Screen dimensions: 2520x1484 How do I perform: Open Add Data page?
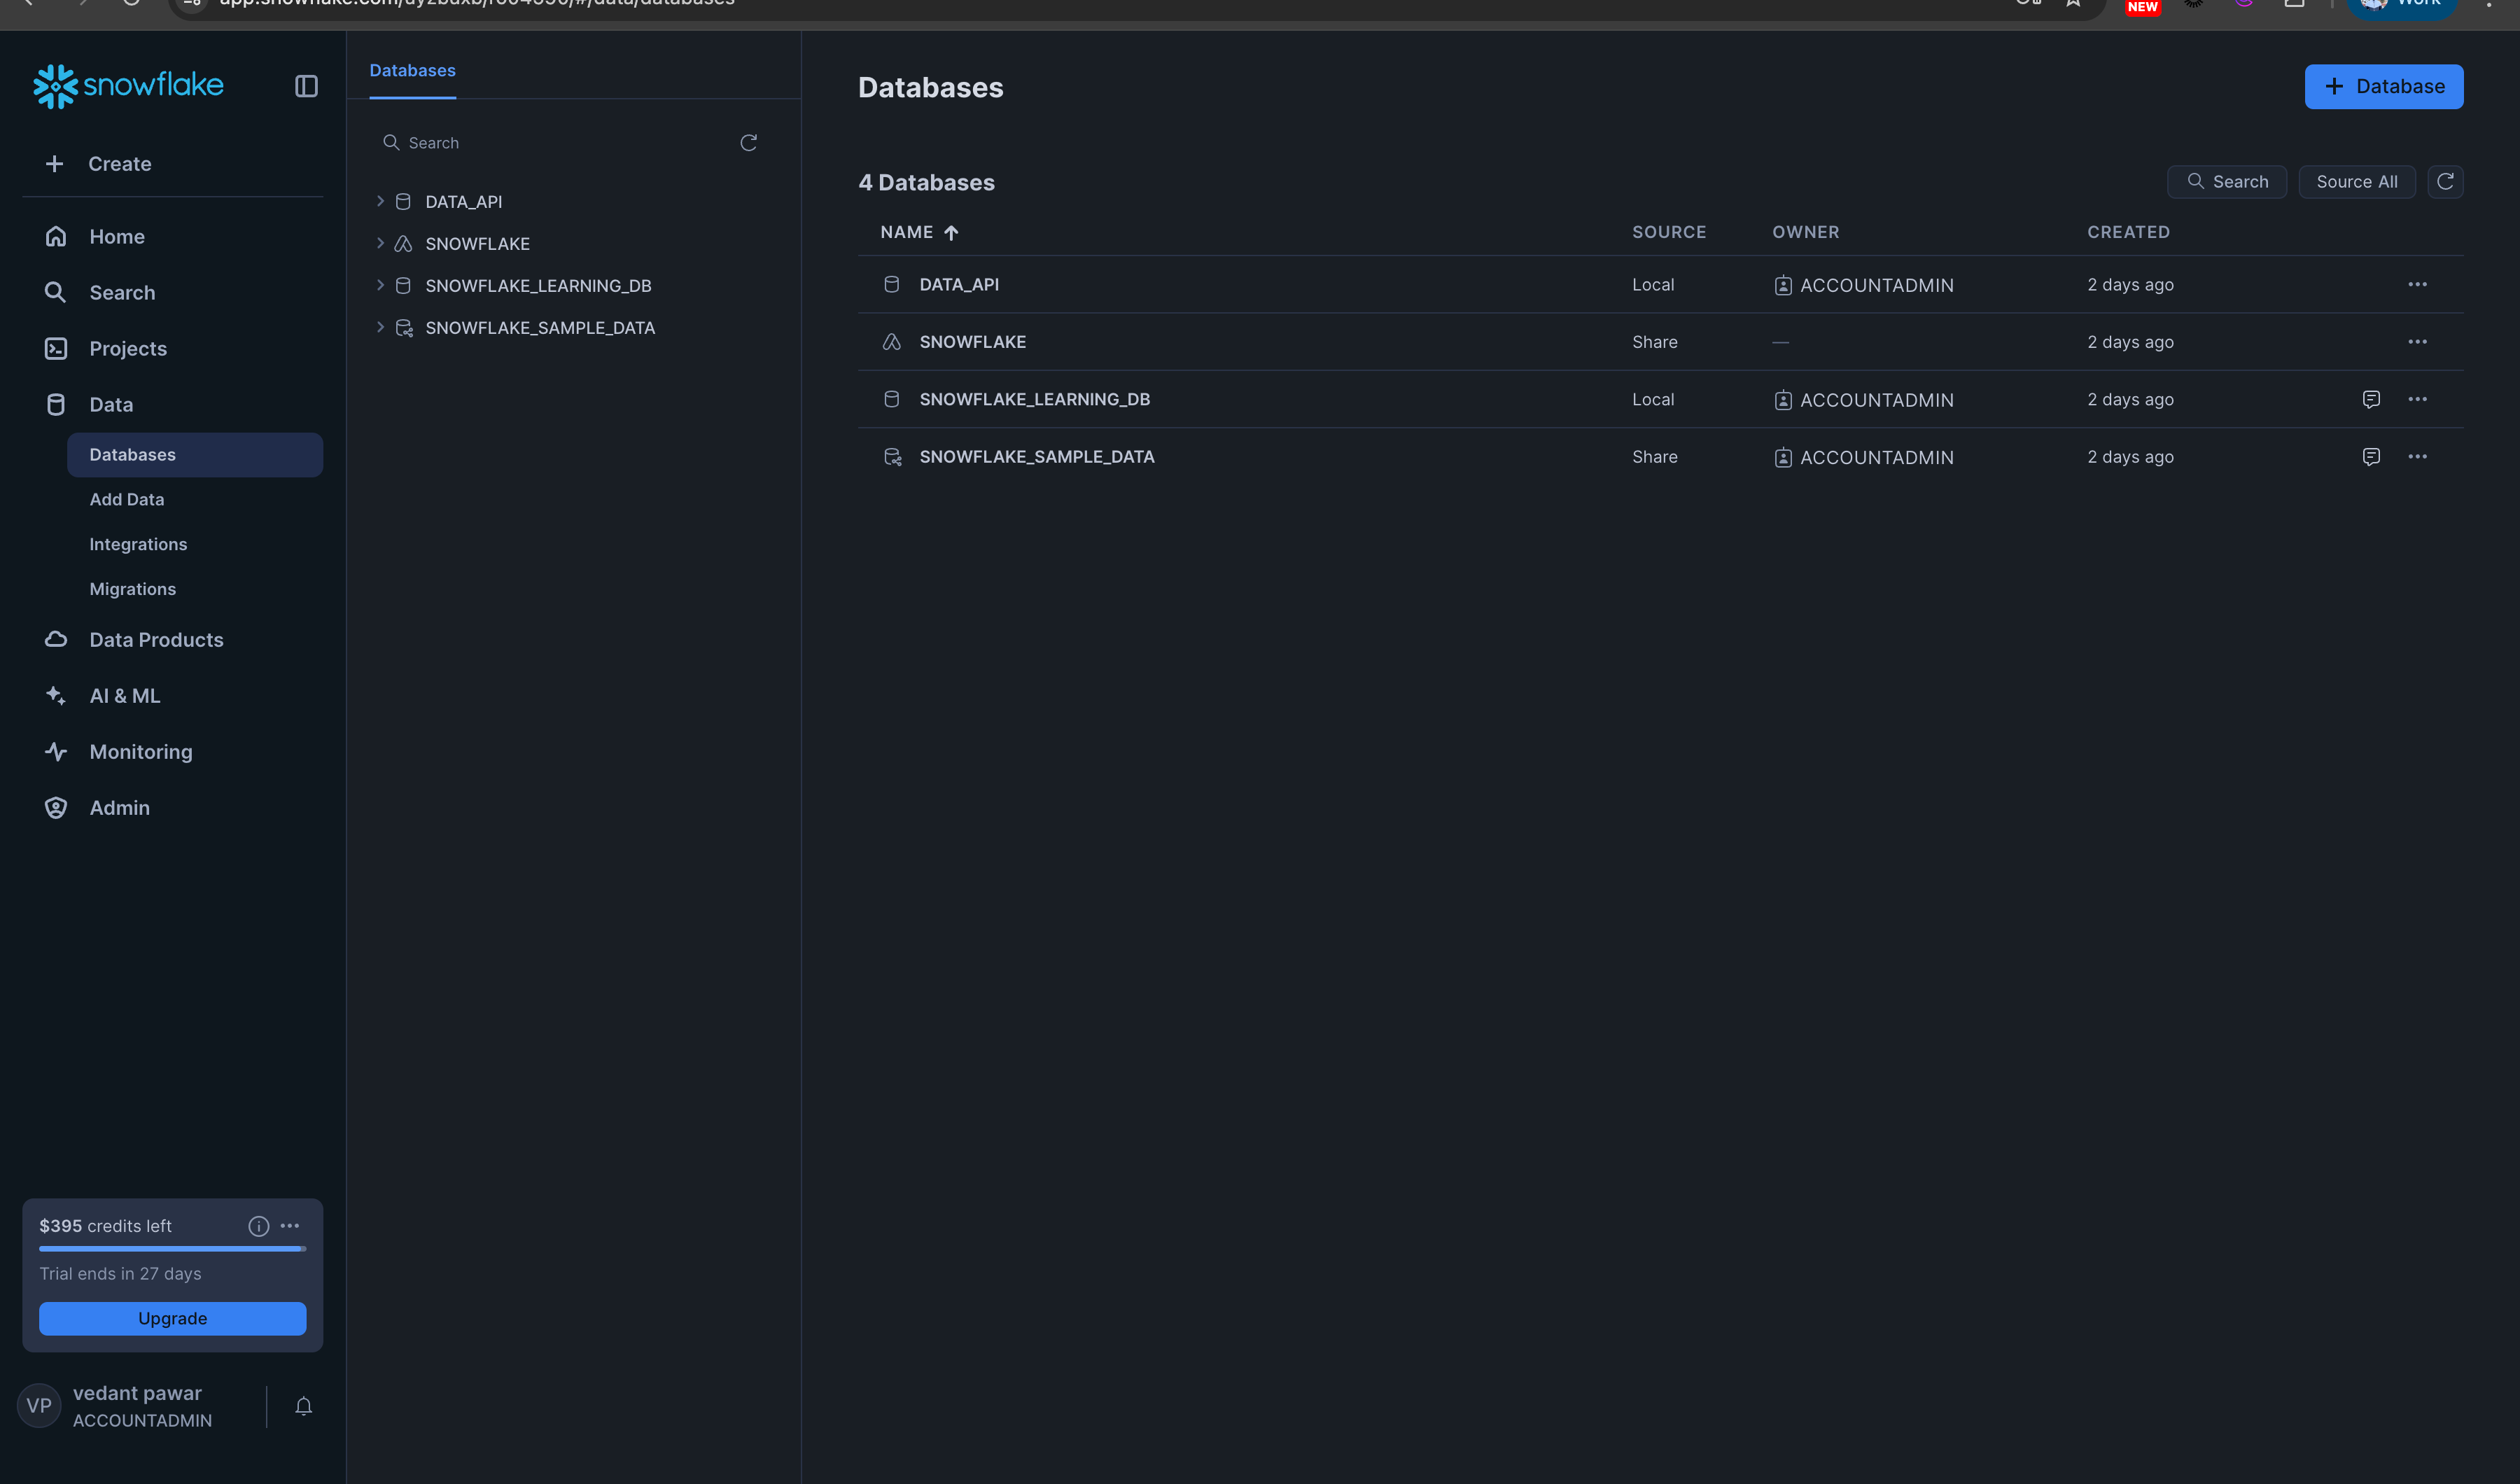coord(126,499)
